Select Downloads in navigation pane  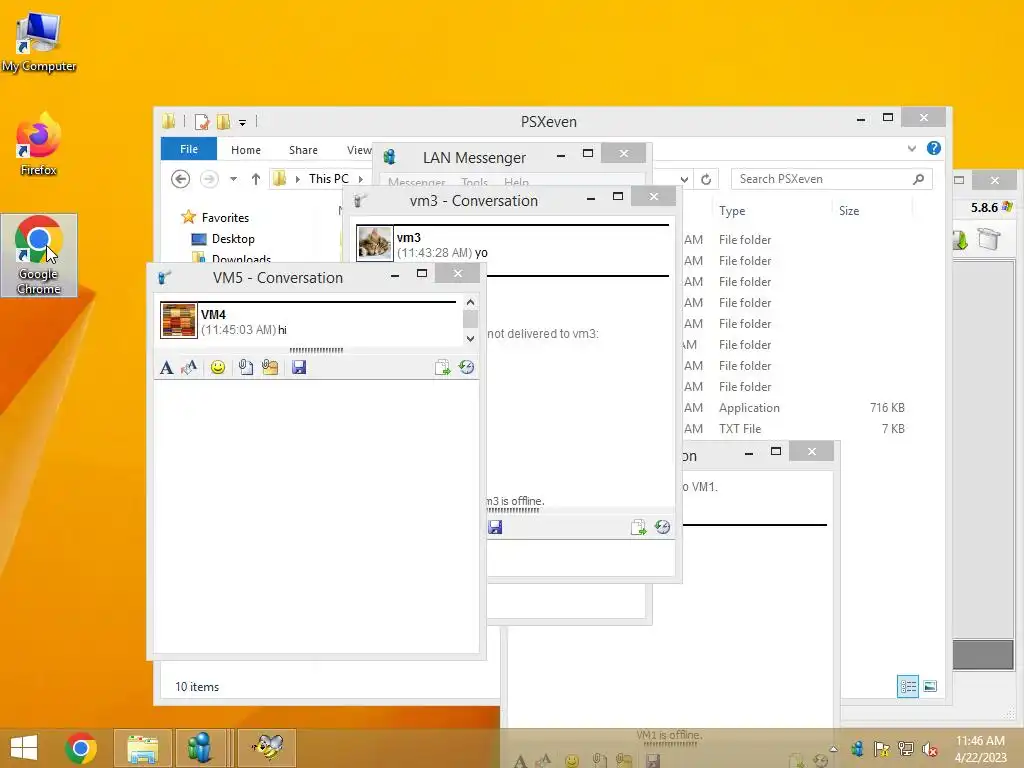241,259
